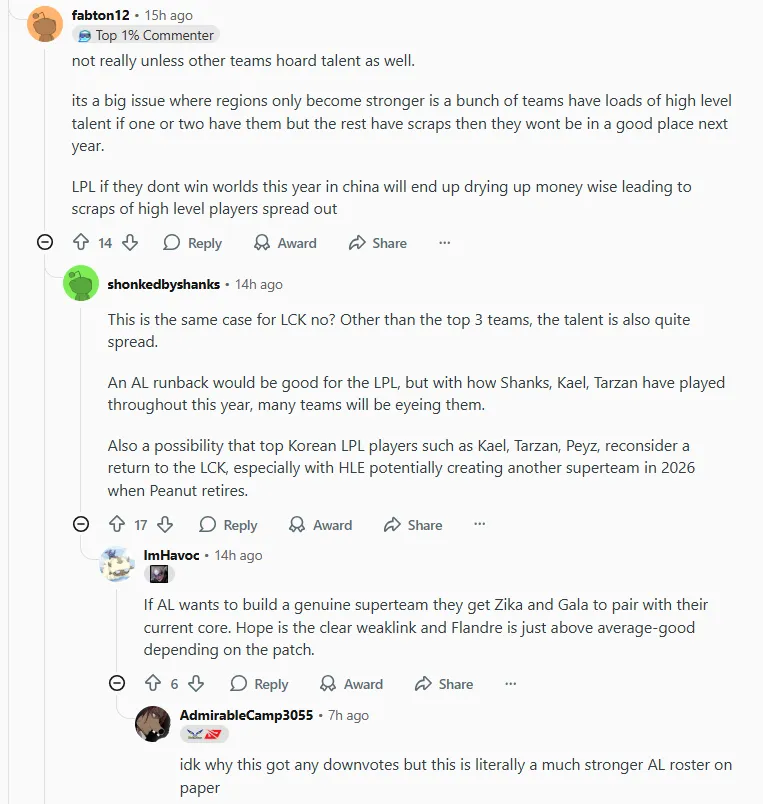The image size is (763, 804).
Task: Open more options on ImHavoc's comment
Action: 511,684
